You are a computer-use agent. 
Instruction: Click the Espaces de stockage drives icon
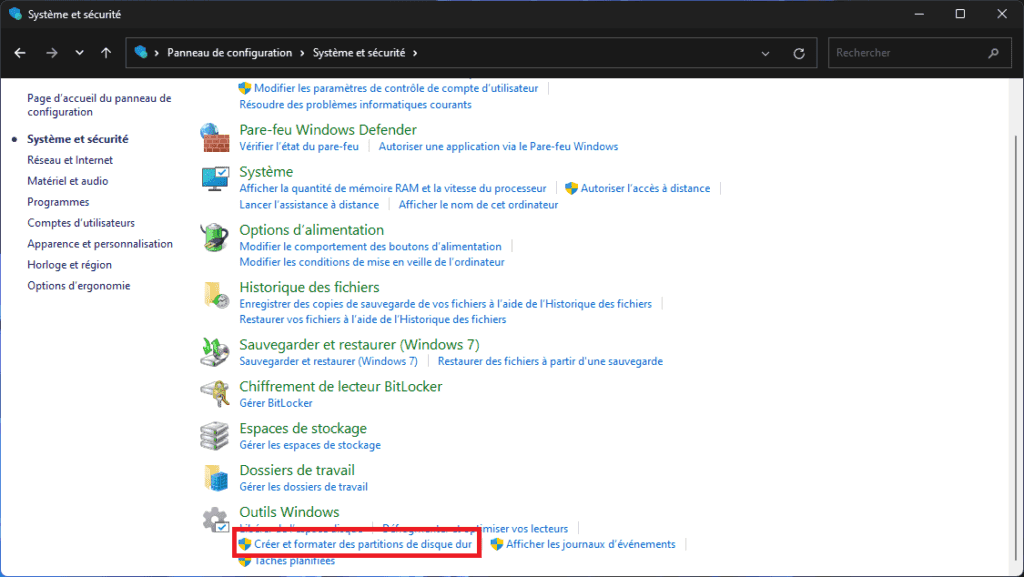click(x=215, y=435)
